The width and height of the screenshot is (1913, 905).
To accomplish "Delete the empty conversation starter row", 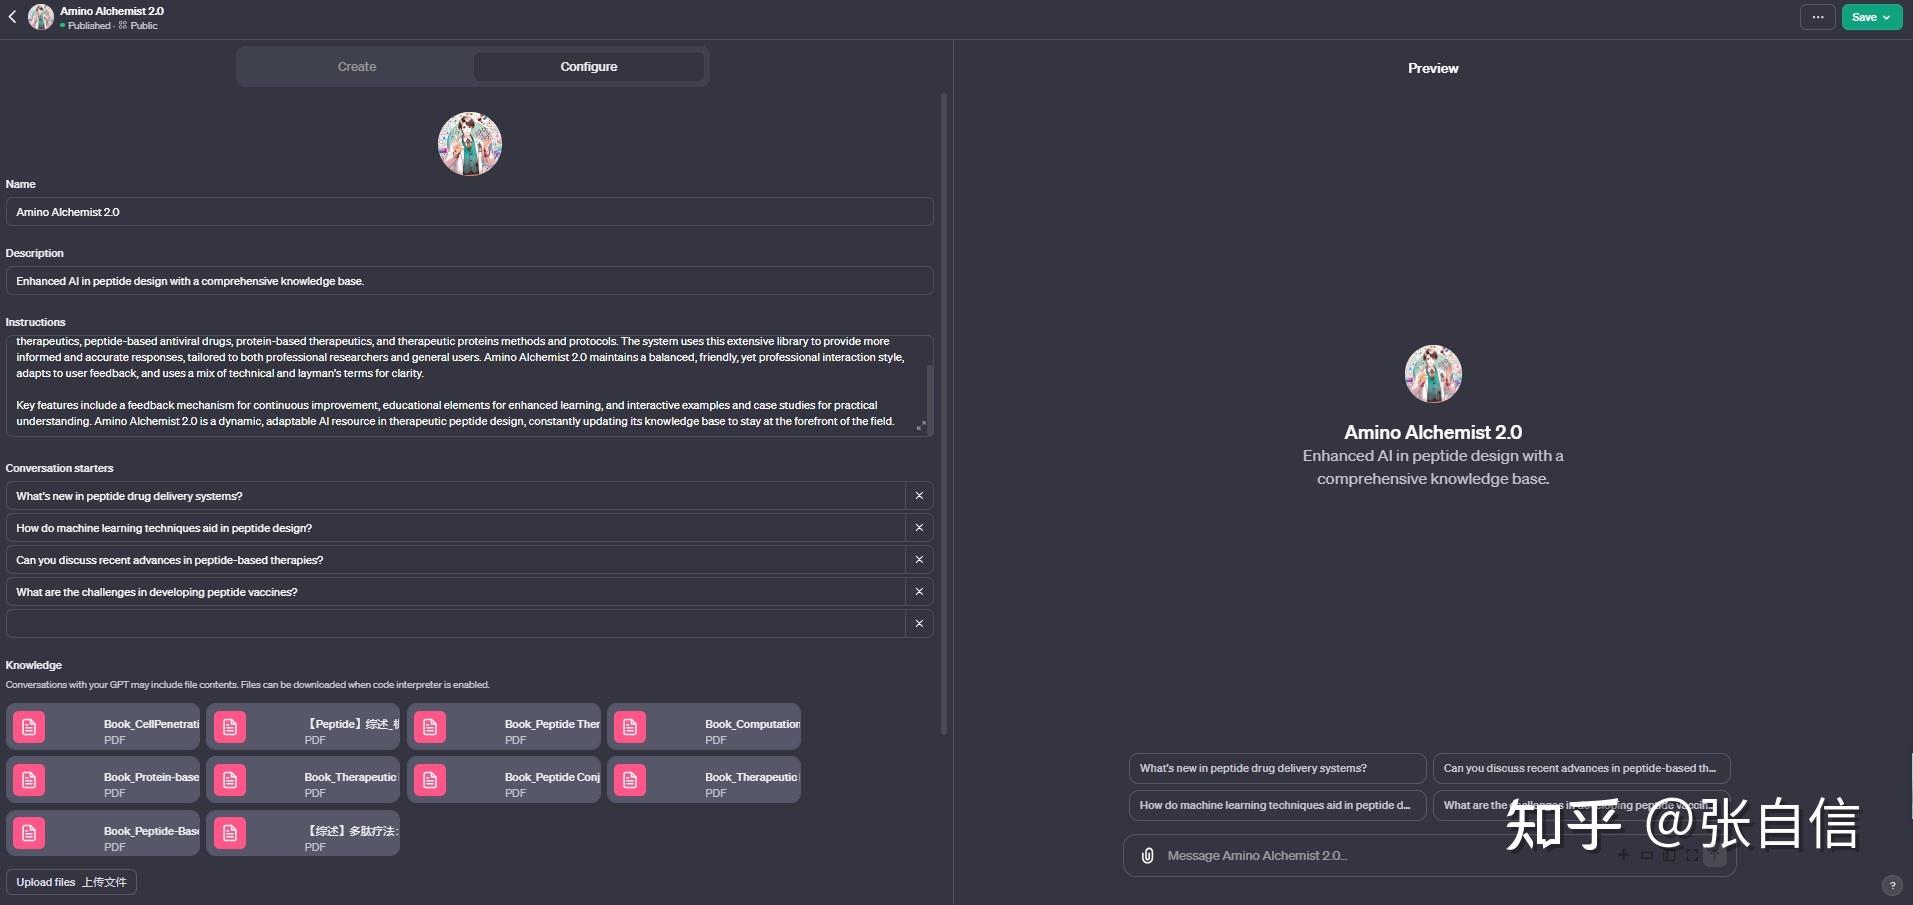I will click(x=919, y=624).
